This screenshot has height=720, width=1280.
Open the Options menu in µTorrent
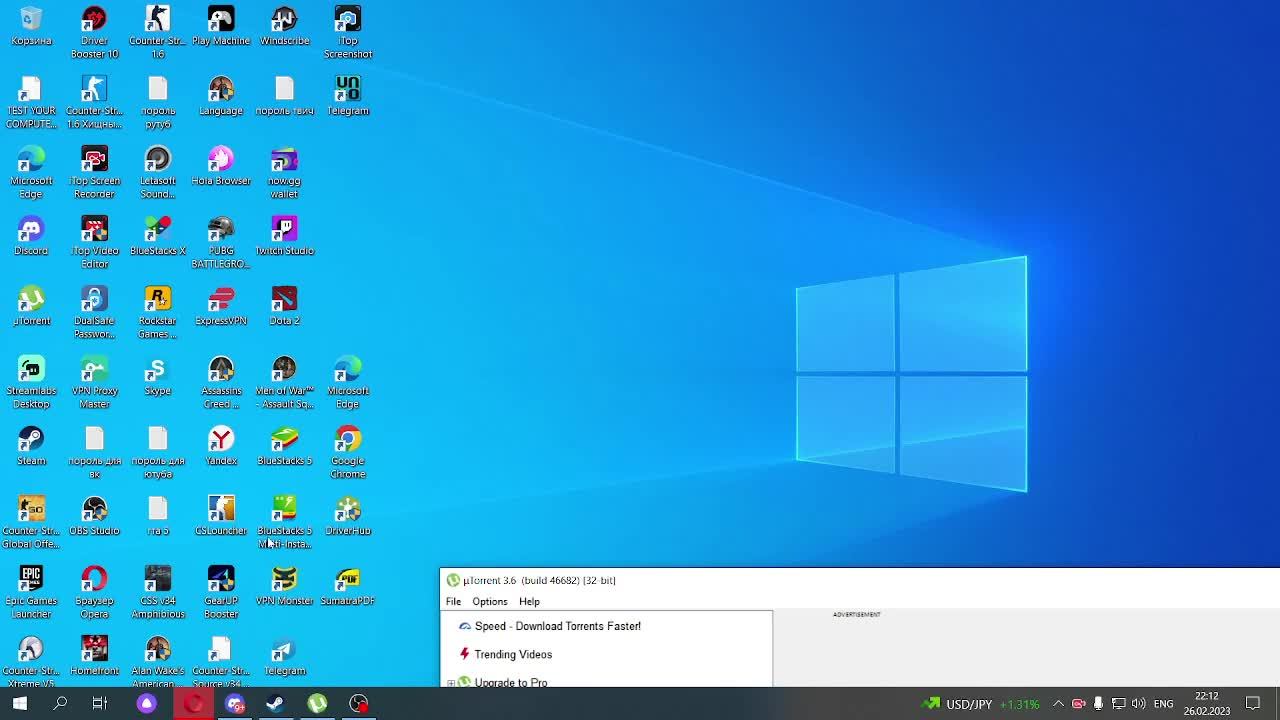(x=490, y=602)
